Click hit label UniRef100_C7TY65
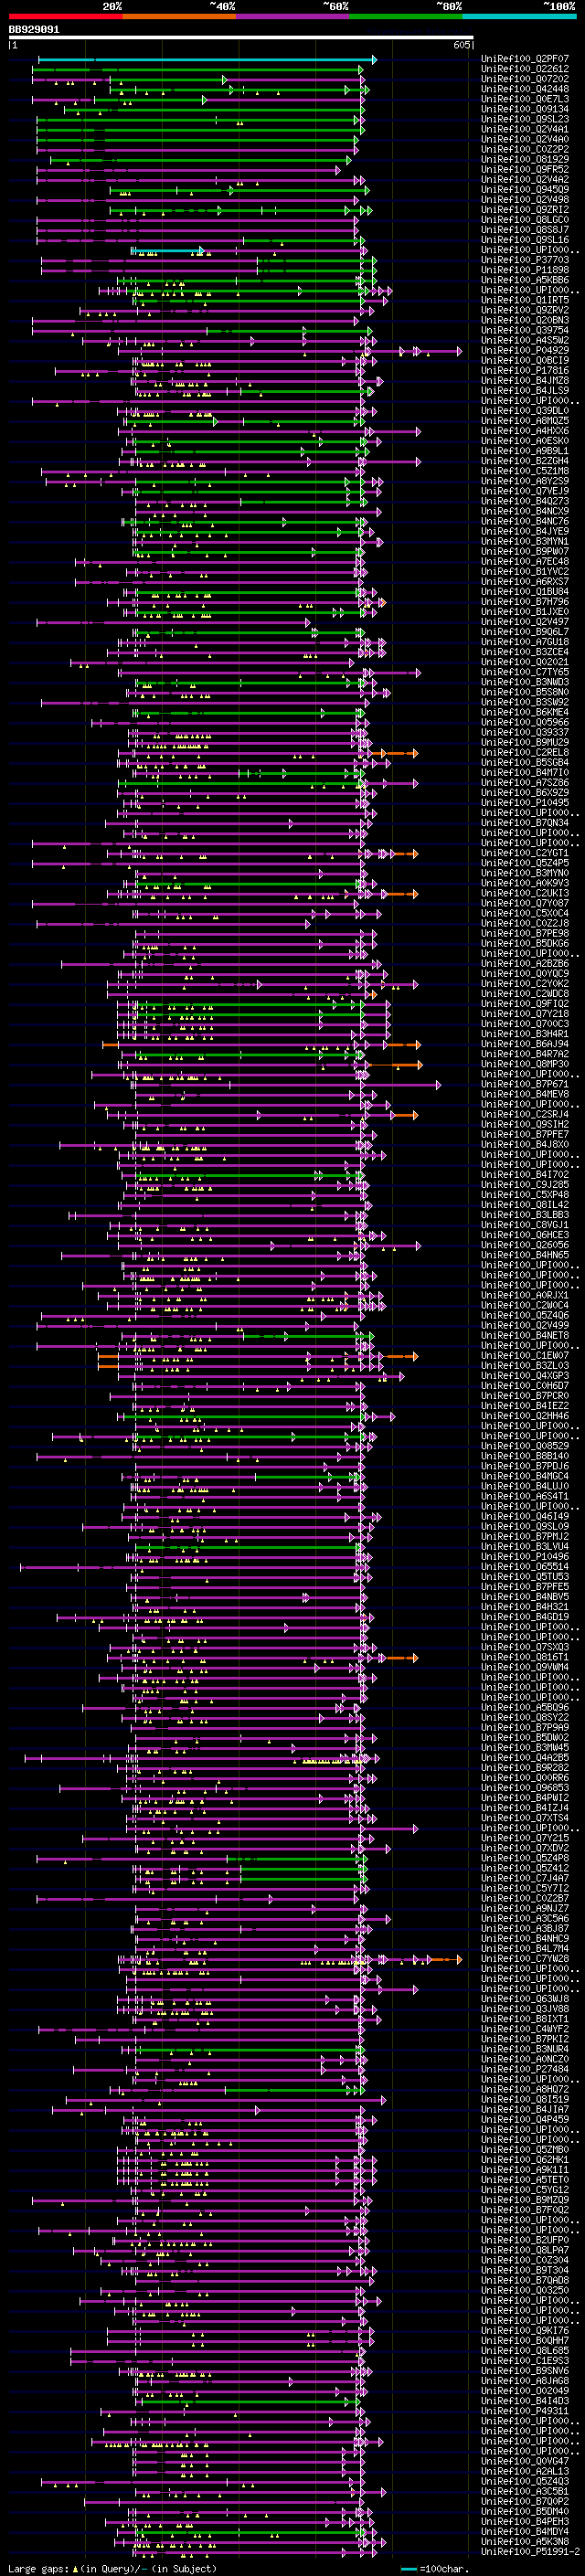 tap(525, 672)
